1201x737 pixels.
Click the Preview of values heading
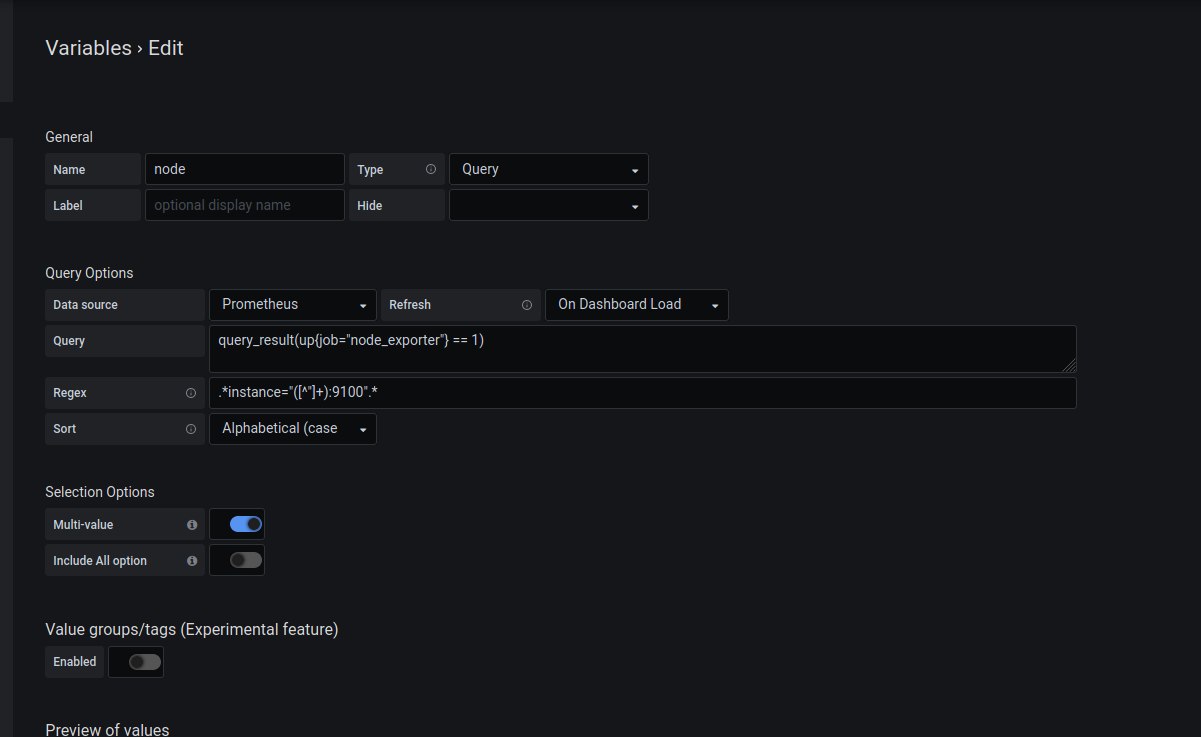pos(108,729)
